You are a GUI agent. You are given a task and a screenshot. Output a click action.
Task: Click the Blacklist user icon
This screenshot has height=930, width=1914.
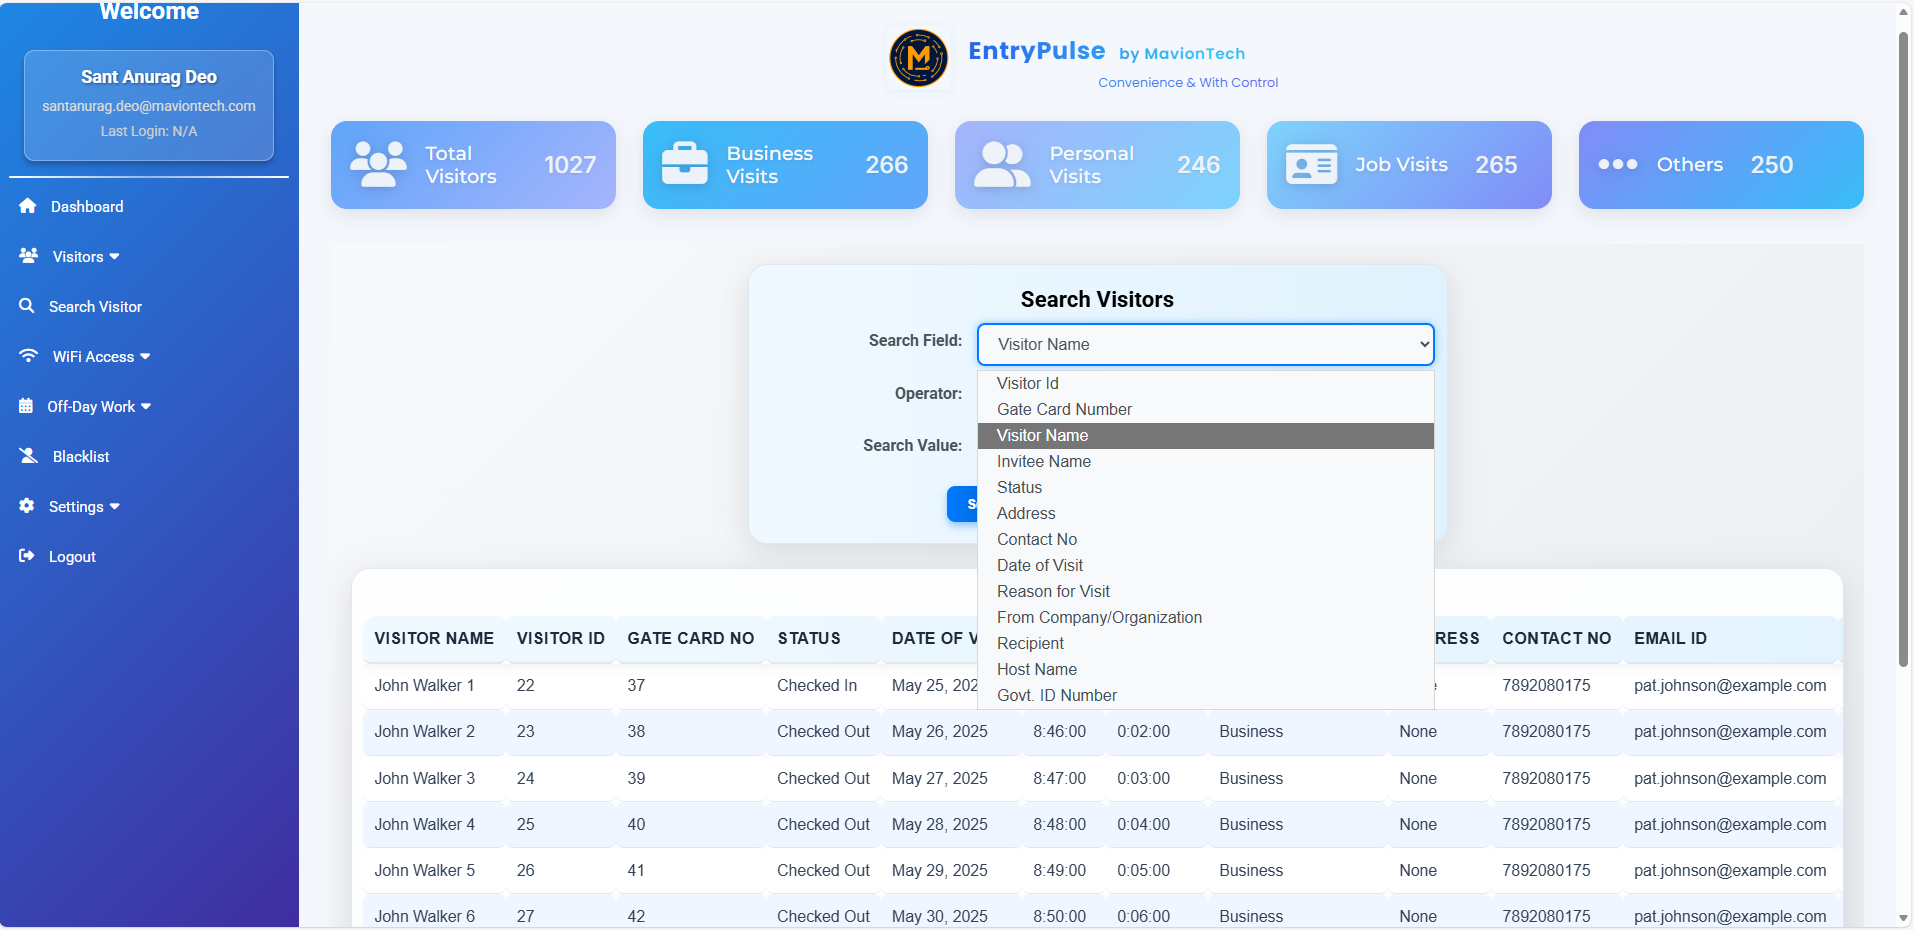point(29,456)
